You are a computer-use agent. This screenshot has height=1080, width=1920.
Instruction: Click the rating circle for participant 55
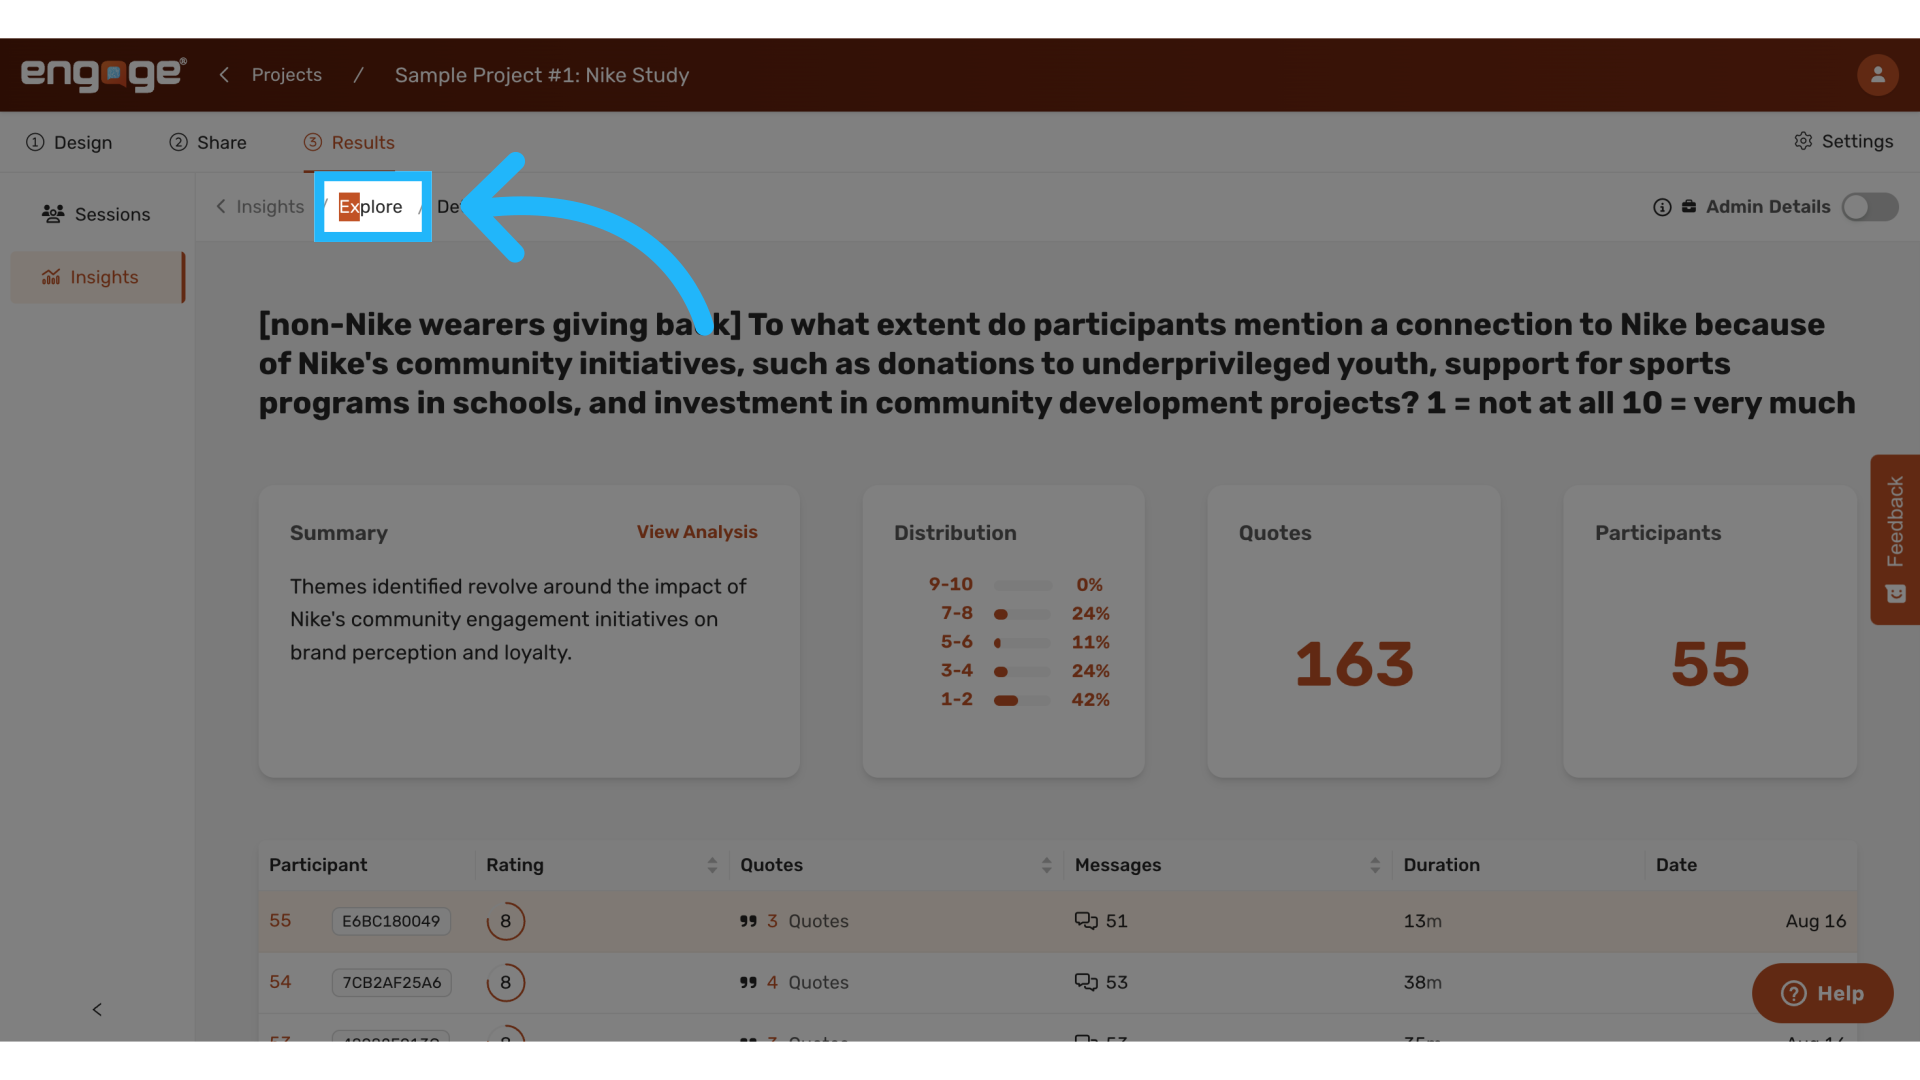pos(506,921)
